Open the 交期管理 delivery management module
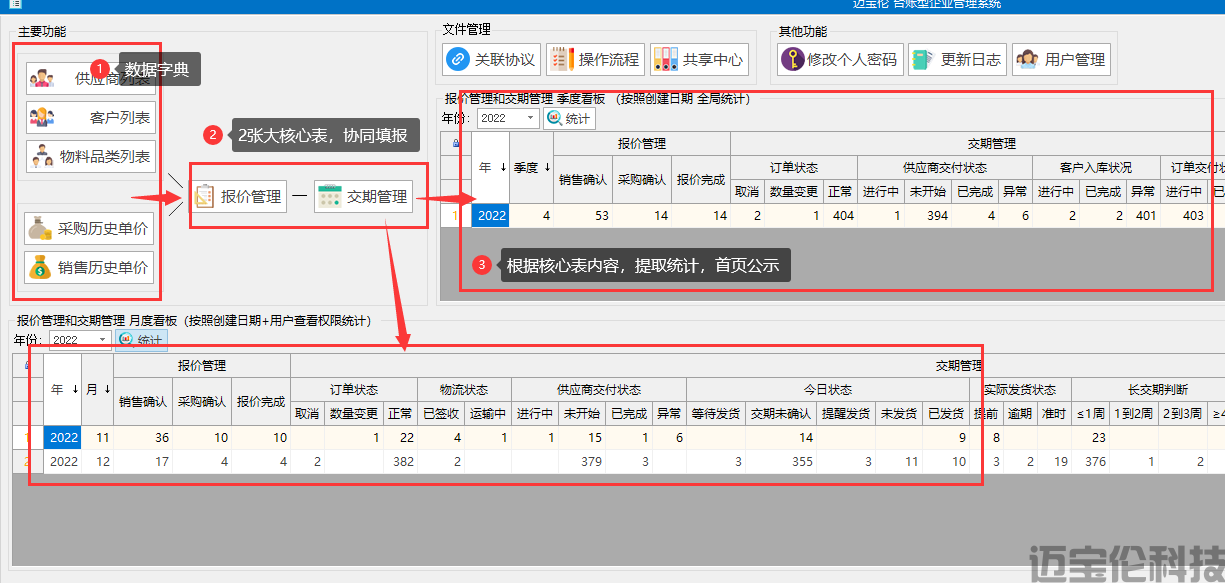Viewport: 1225px width, 583px height. point(364,197)
